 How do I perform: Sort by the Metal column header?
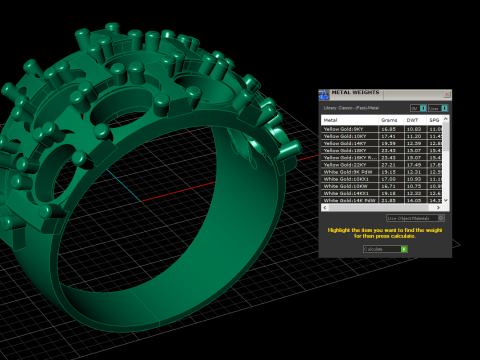point(350,120)
